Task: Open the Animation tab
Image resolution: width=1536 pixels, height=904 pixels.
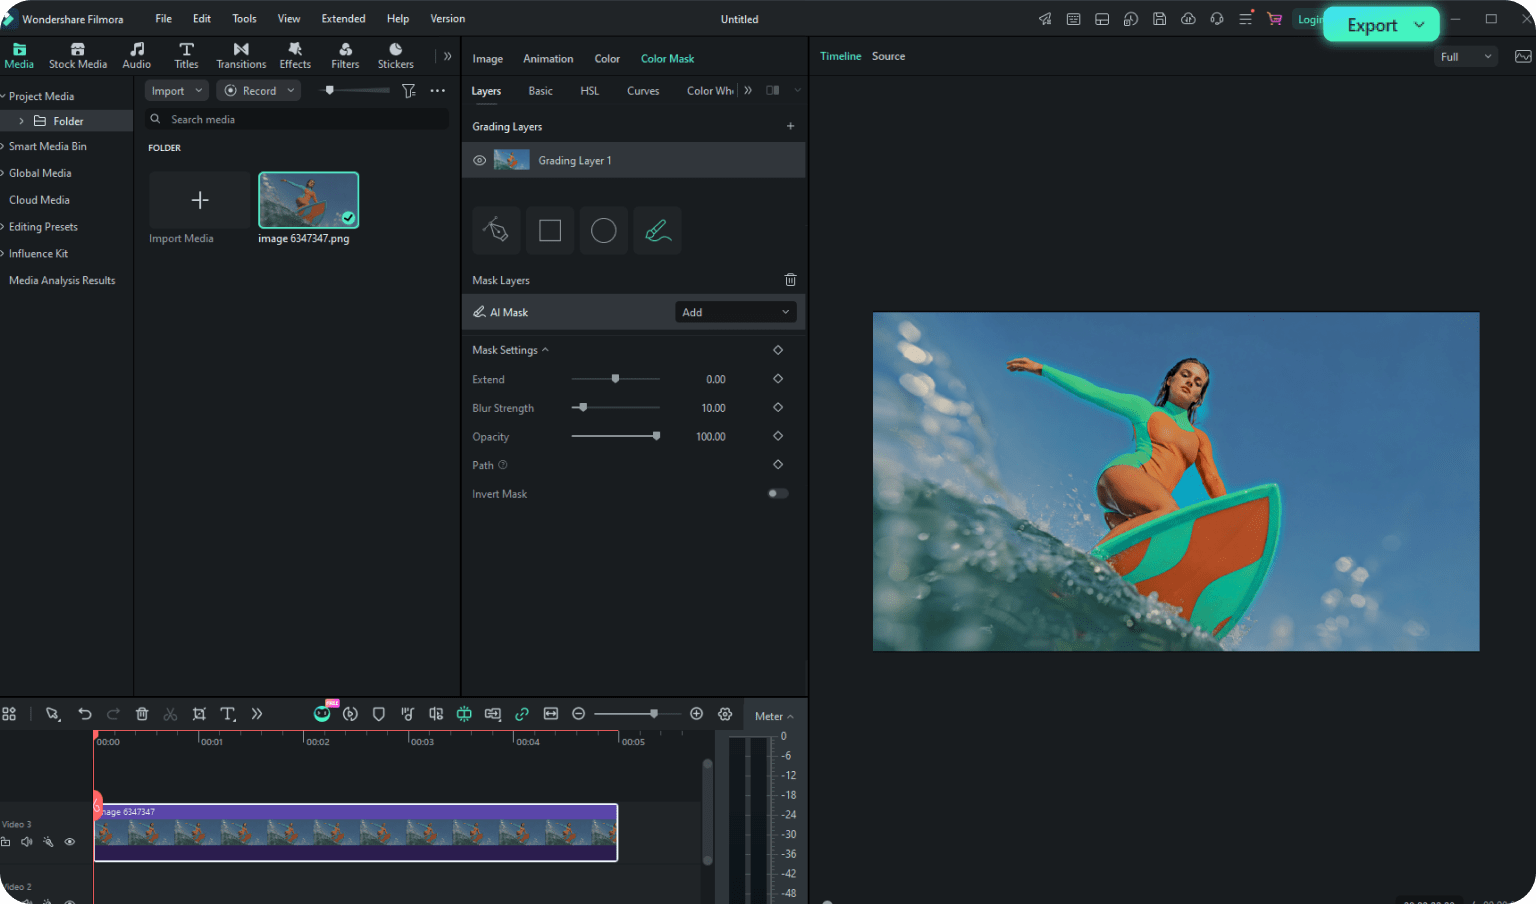Action: (x=548, y=59)
